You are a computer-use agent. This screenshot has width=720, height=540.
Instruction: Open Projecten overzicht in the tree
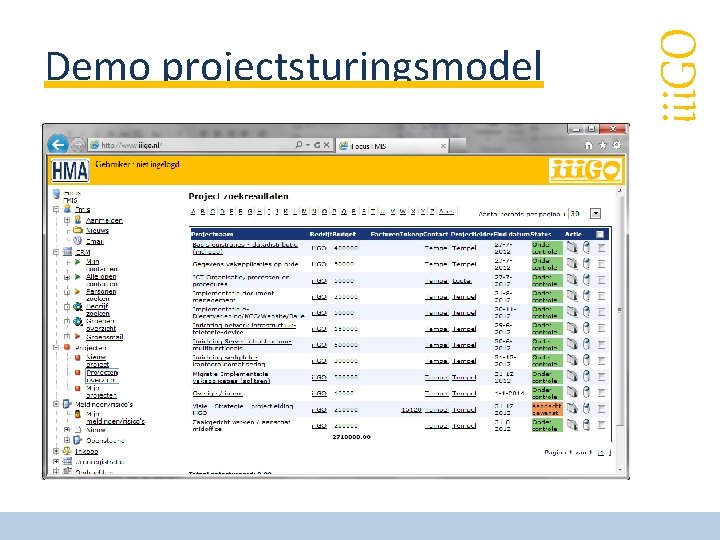click(x=102, y=376)
